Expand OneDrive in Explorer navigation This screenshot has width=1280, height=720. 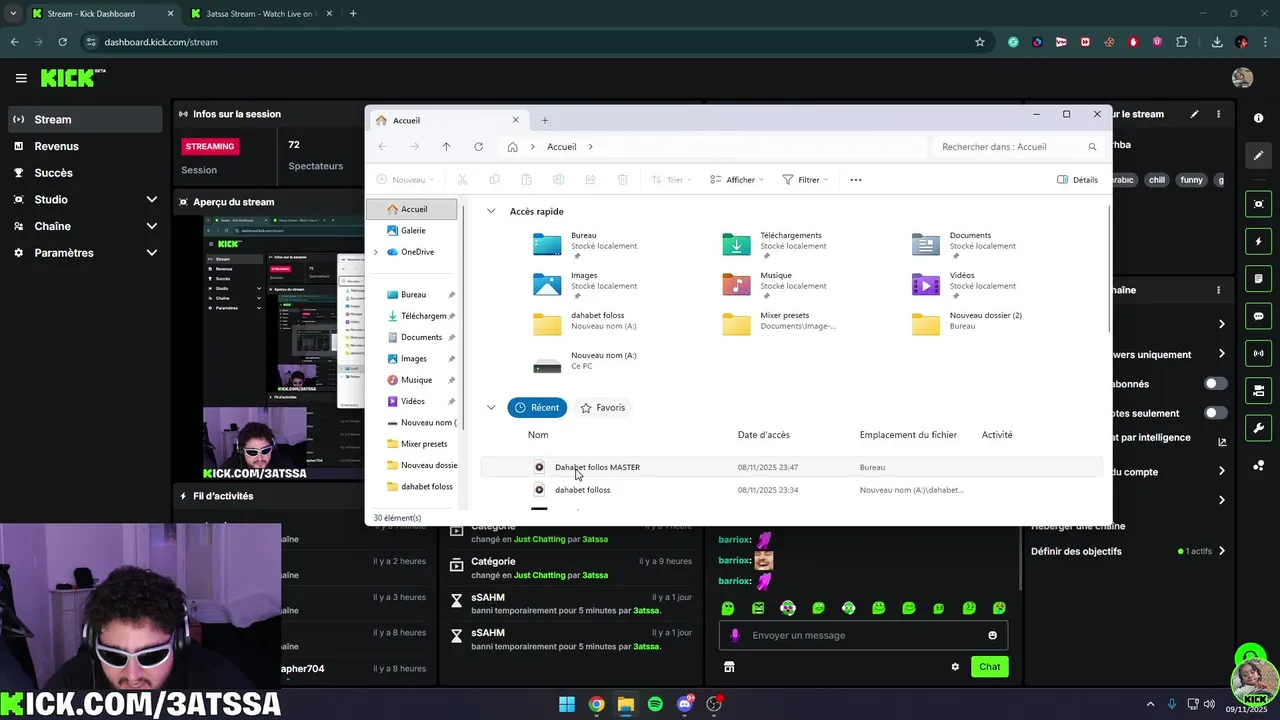pos(376,252)
